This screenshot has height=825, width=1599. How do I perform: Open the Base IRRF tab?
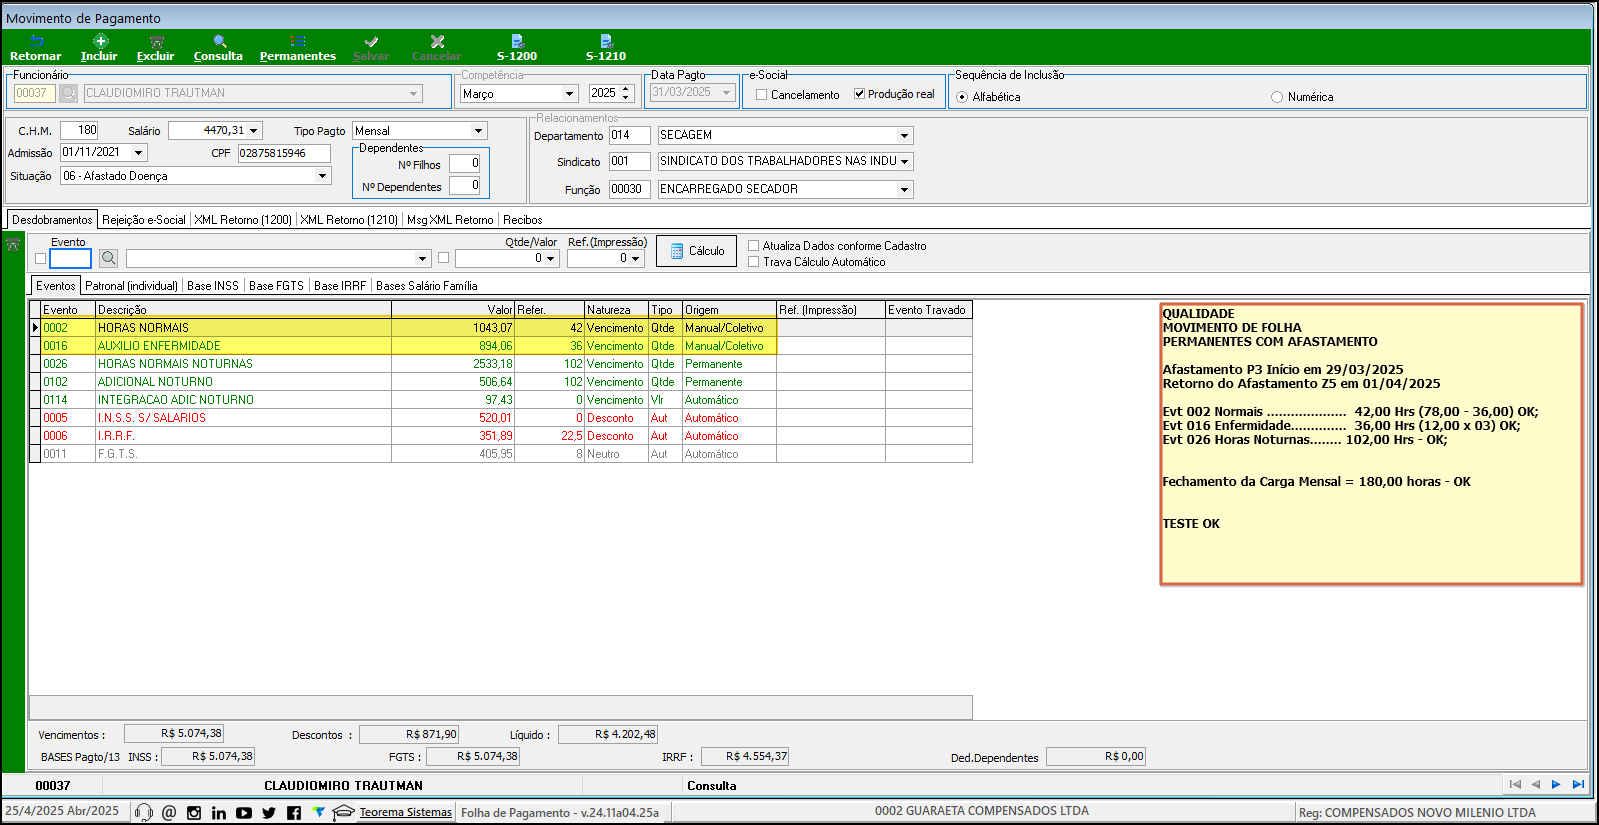click(340, 286)
